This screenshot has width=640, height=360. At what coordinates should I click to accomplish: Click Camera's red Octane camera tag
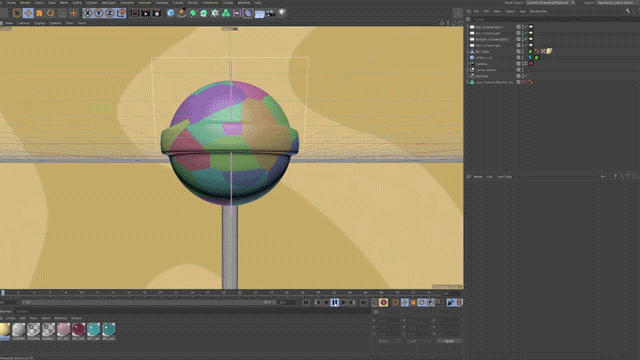[x=531, y=64]
